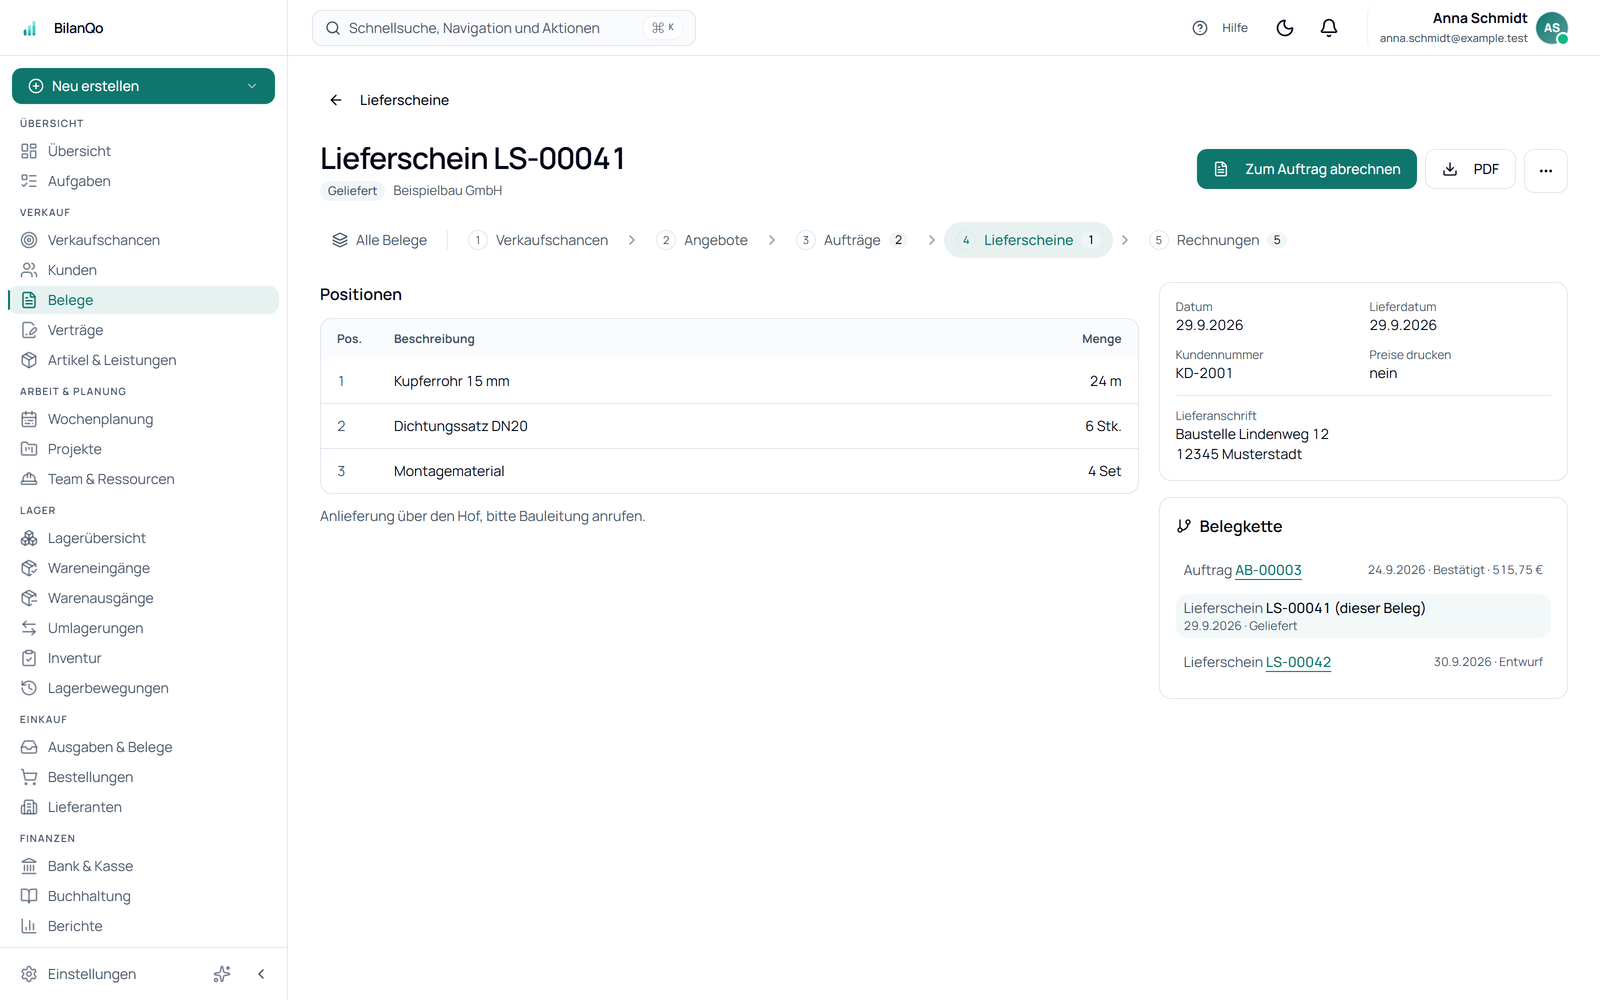
Task: Open linked order AB-00003
Action: tap(1268, 570)
